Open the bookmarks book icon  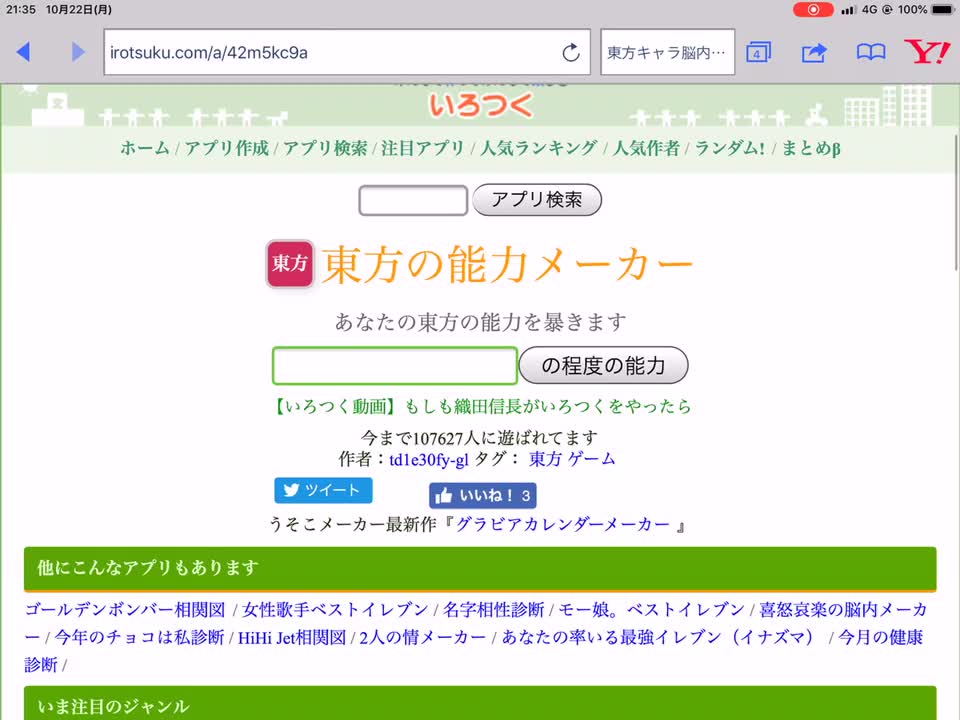click(x=871, y=52)
